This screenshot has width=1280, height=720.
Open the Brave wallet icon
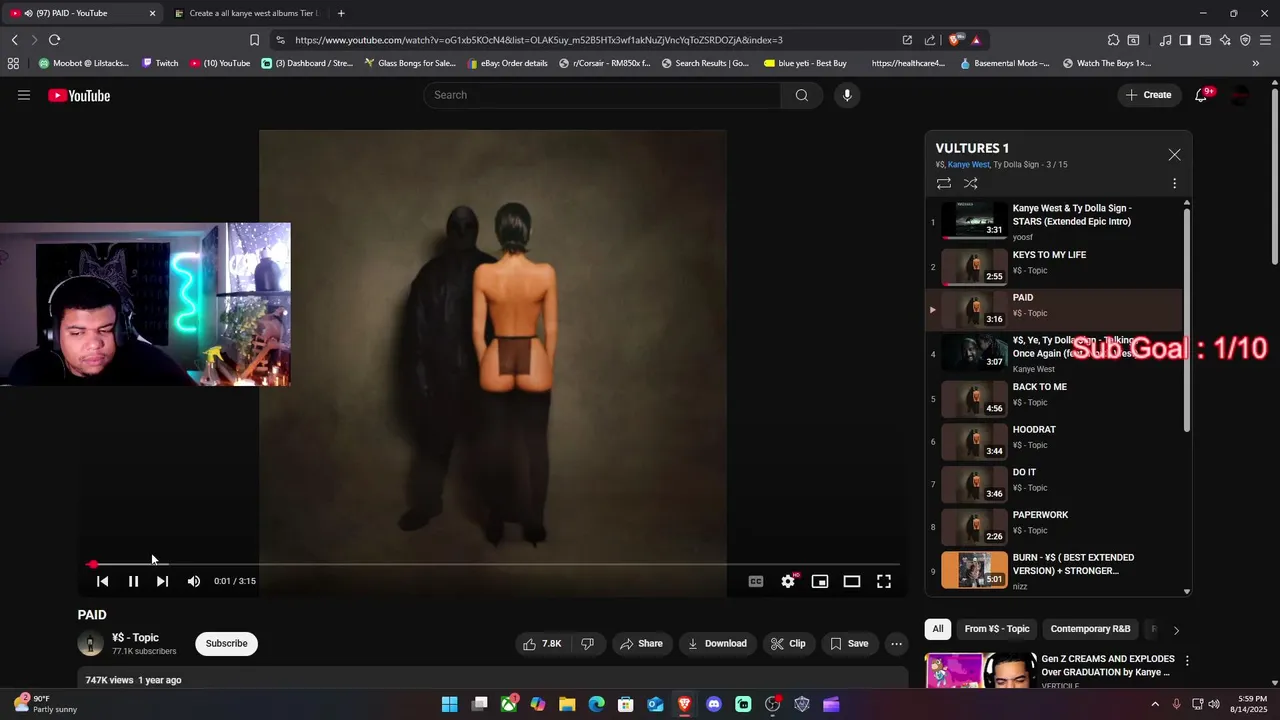coord(1205,40)
